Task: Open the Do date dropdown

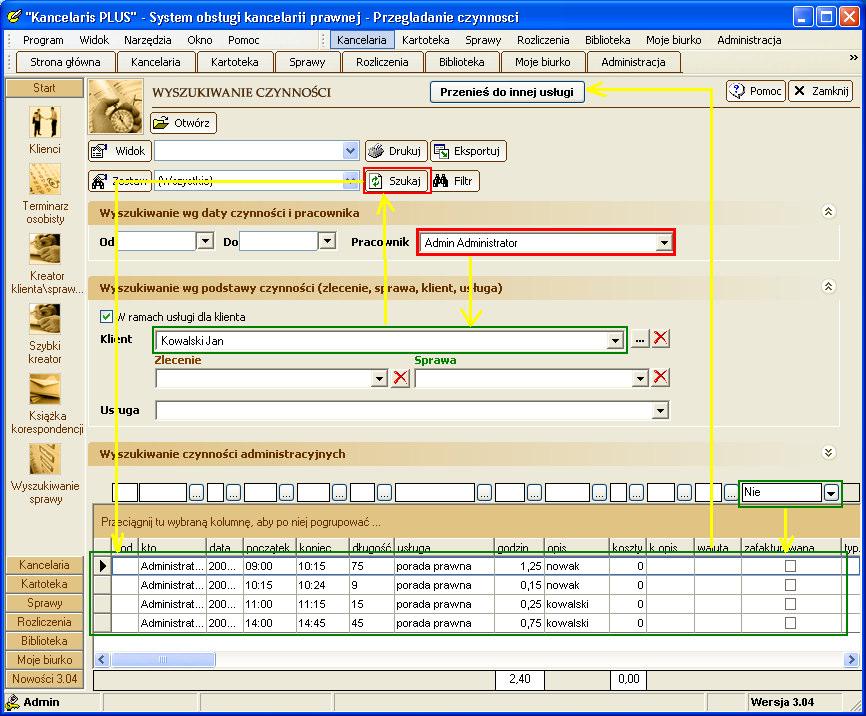Action: point(328,241)
